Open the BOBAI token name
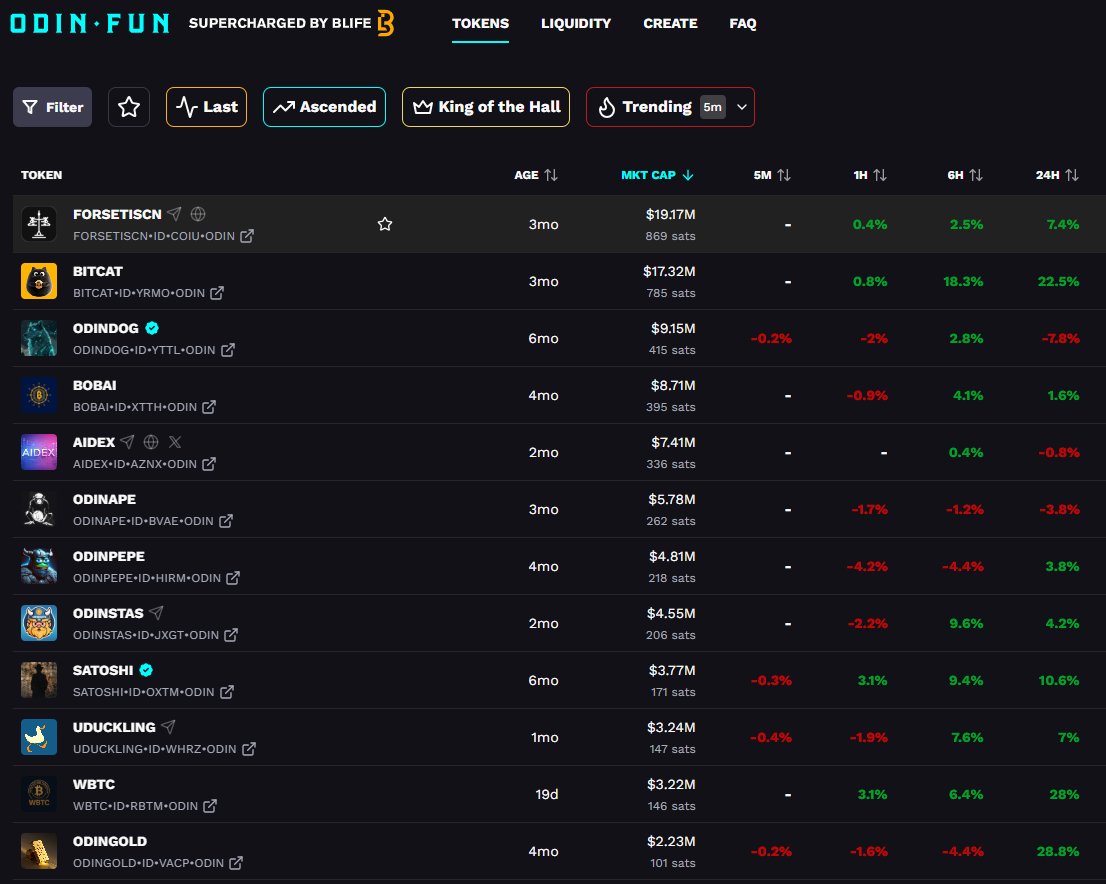This screenshot has height=884, width=1106. pos(95,385)
